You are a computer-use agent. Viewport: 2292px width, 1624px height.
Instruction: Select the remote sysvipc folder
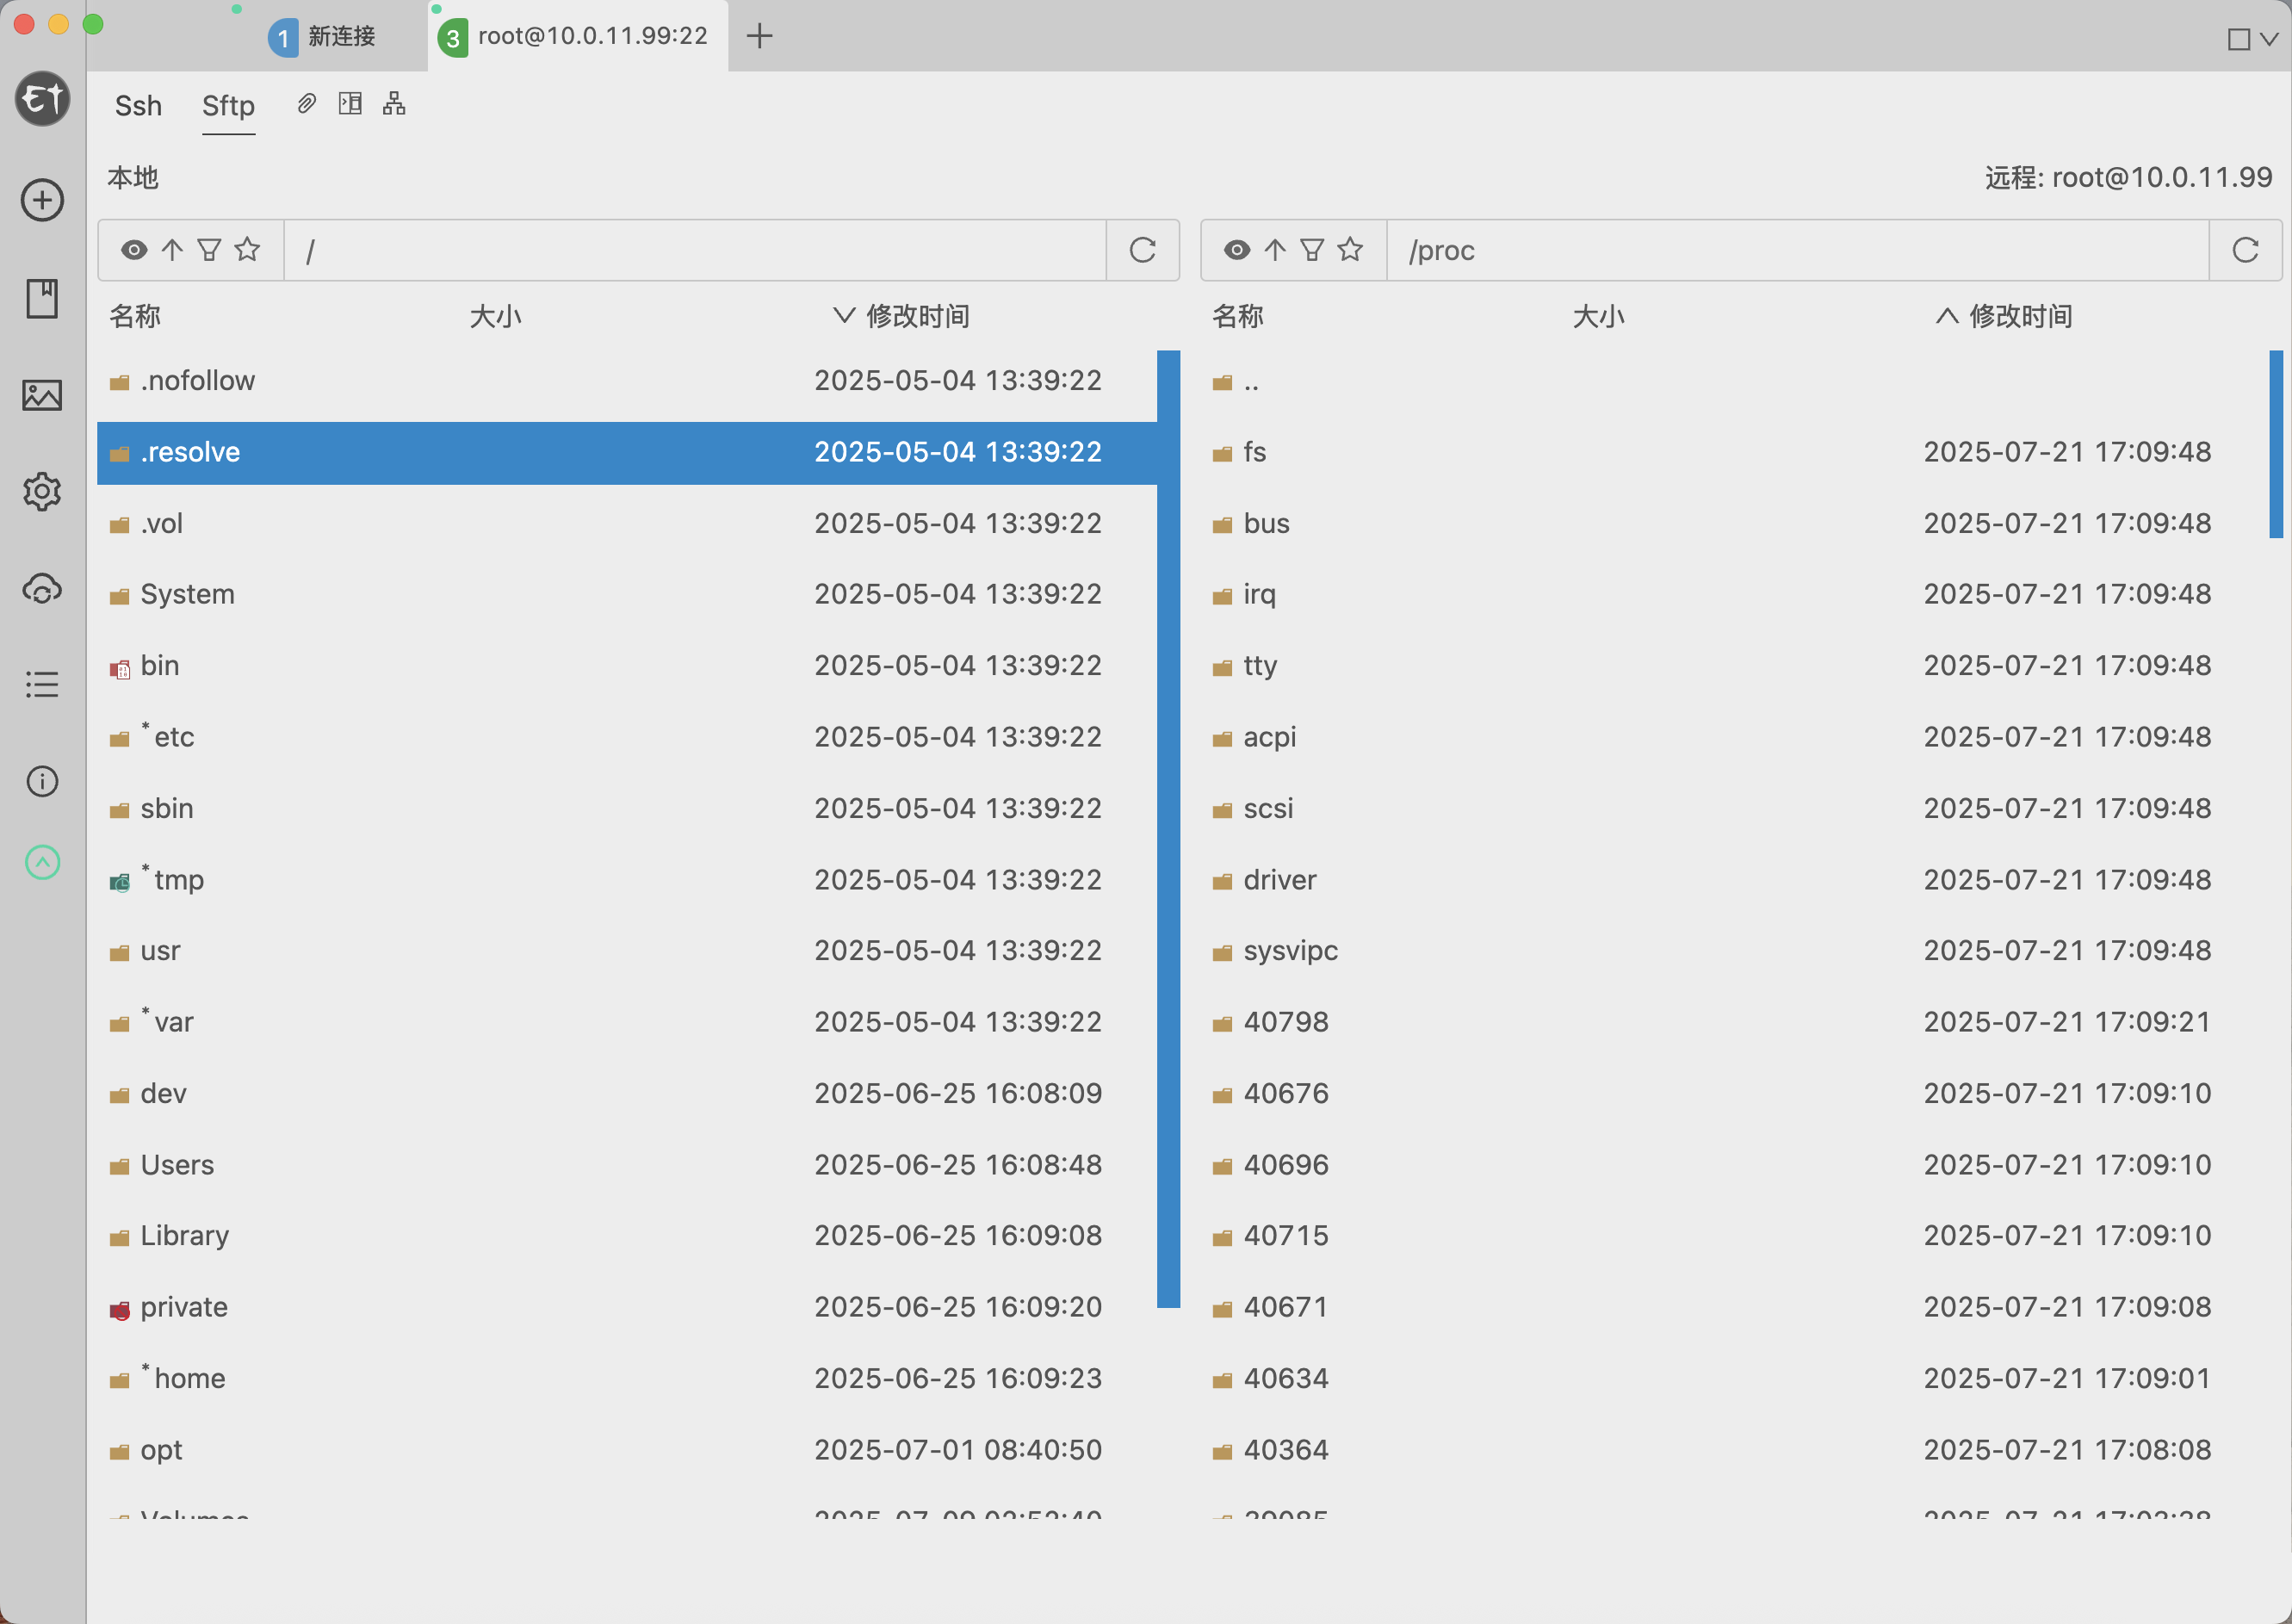(1734, 951)
